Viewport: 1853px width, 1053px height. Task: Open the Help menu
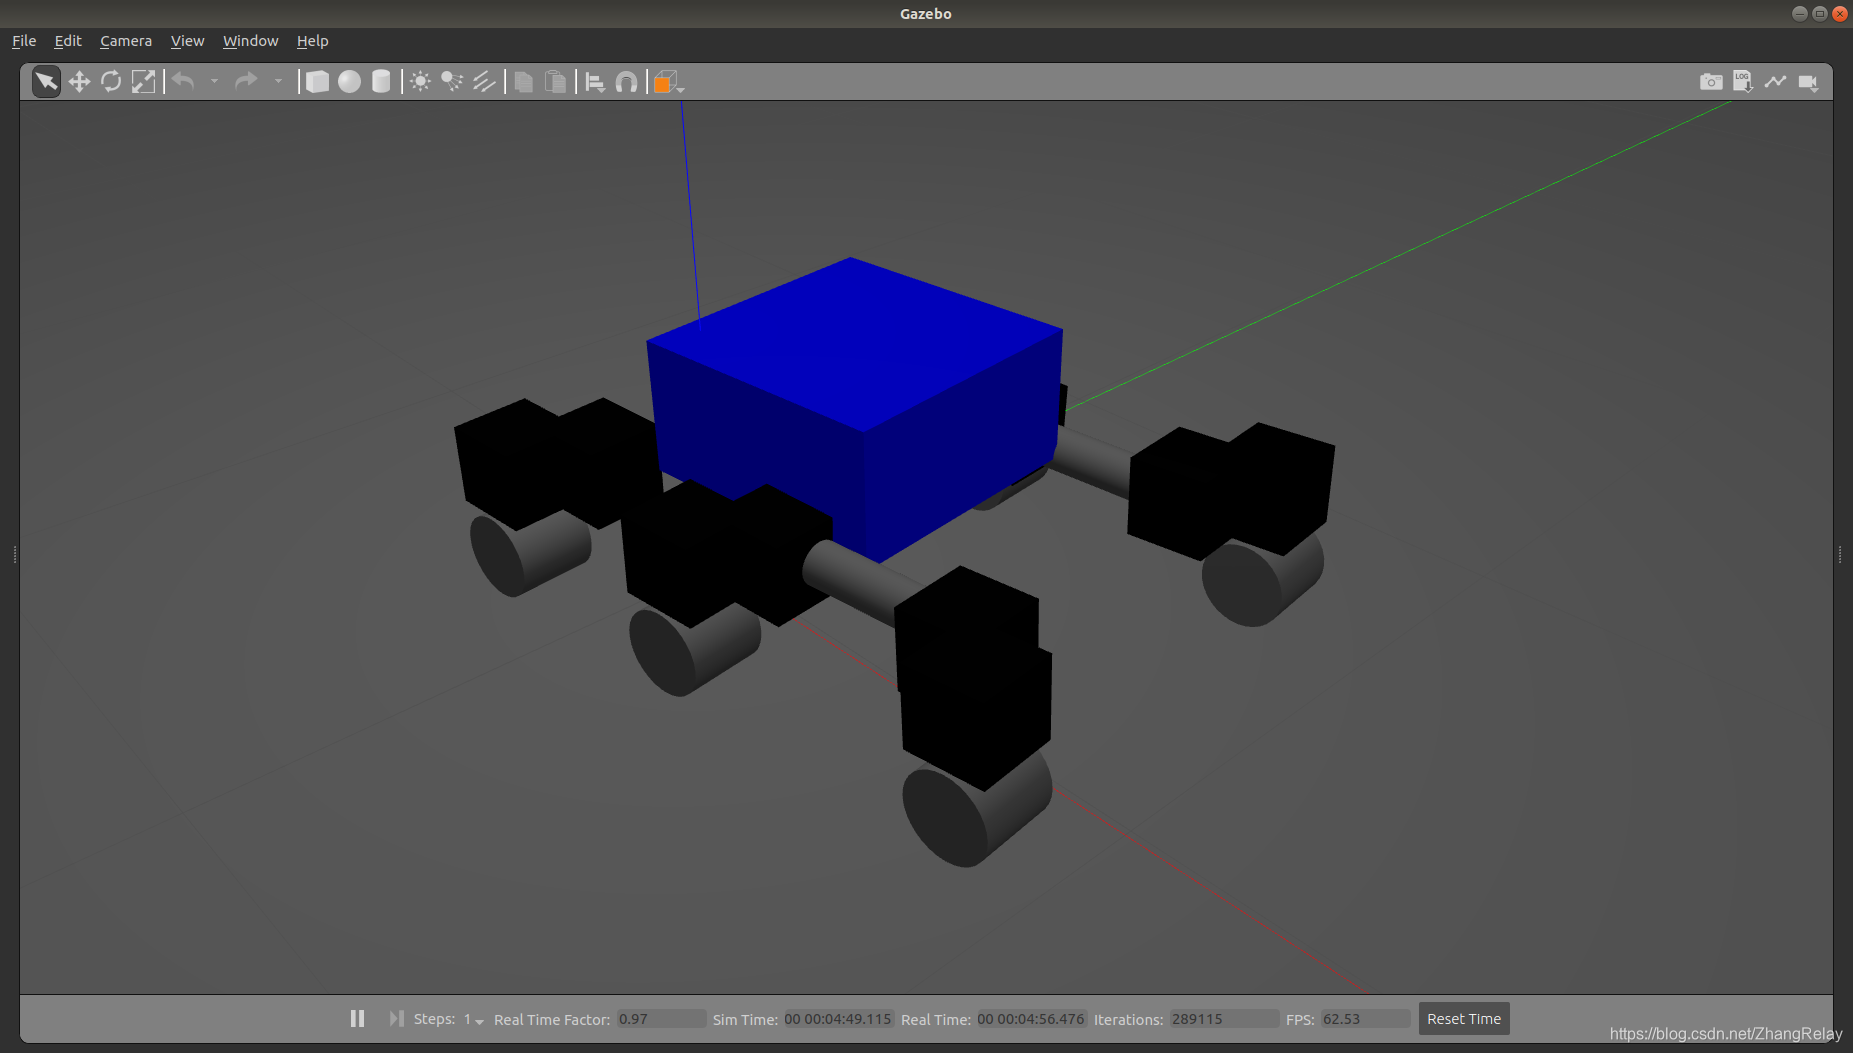[312, 41]
